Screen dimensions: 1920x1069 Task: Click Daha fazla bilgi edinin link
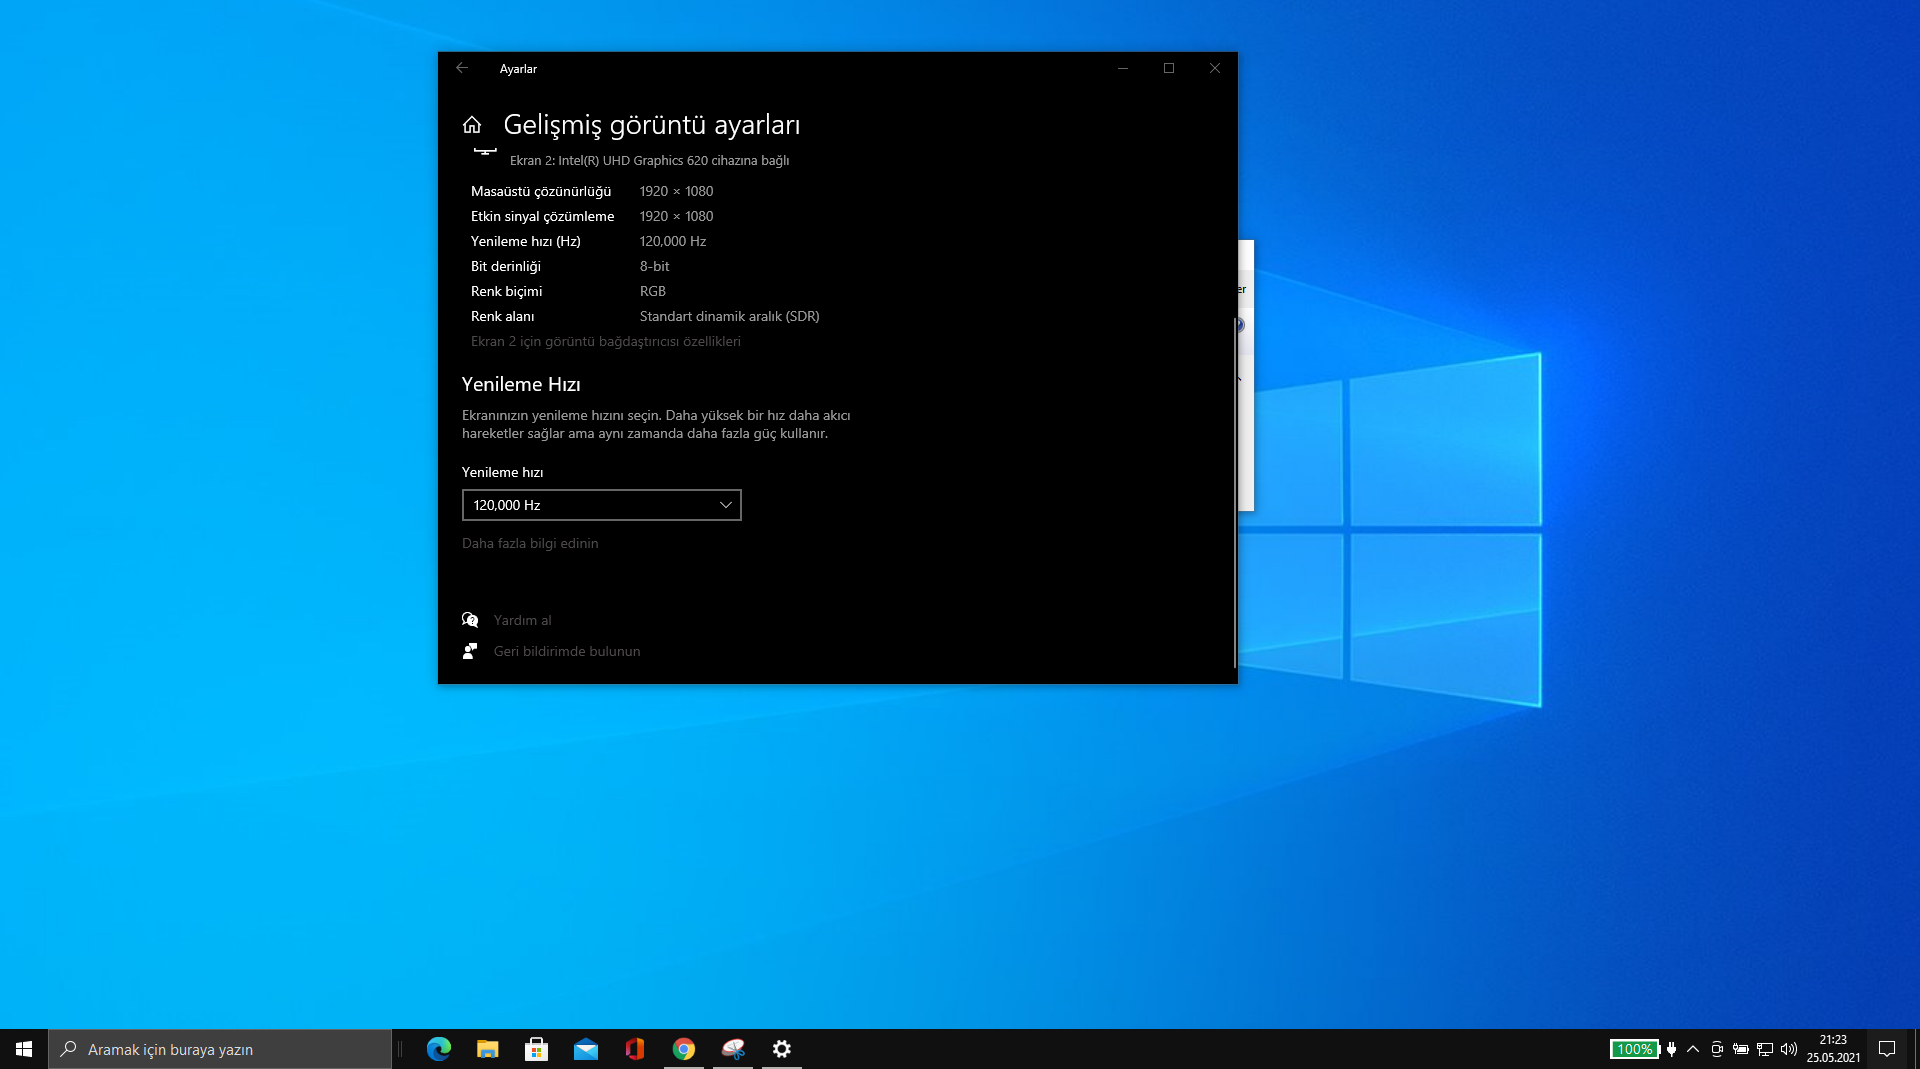tap(530, 543)
